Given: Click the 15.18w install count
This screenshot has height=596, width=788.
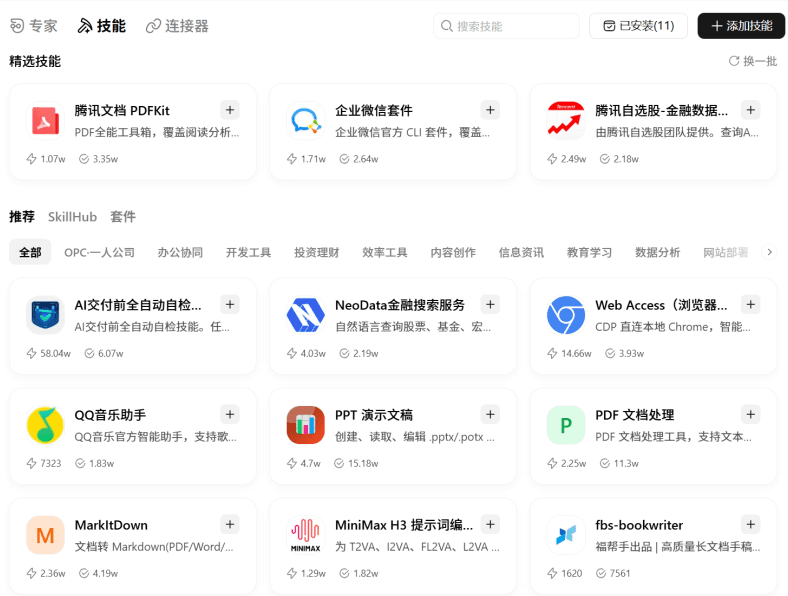Looking at the screenshot, I should 356,463.
